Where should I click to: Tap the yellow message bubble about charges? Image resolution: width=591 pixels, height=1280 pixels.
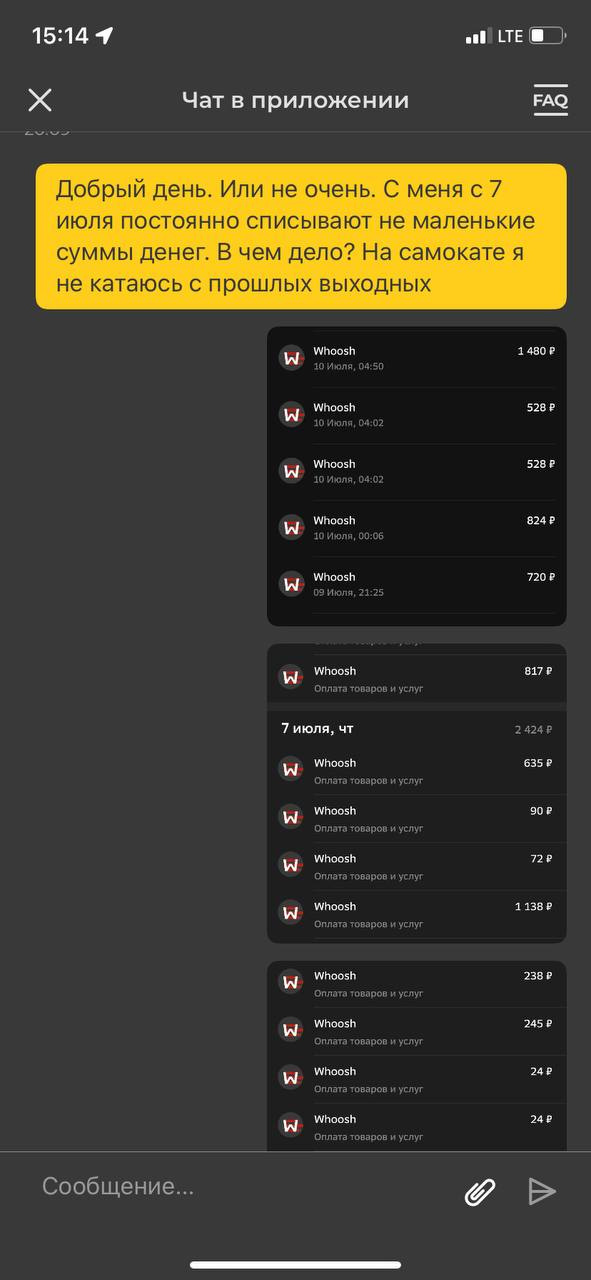pyautogui.click(x=301, y=237)
